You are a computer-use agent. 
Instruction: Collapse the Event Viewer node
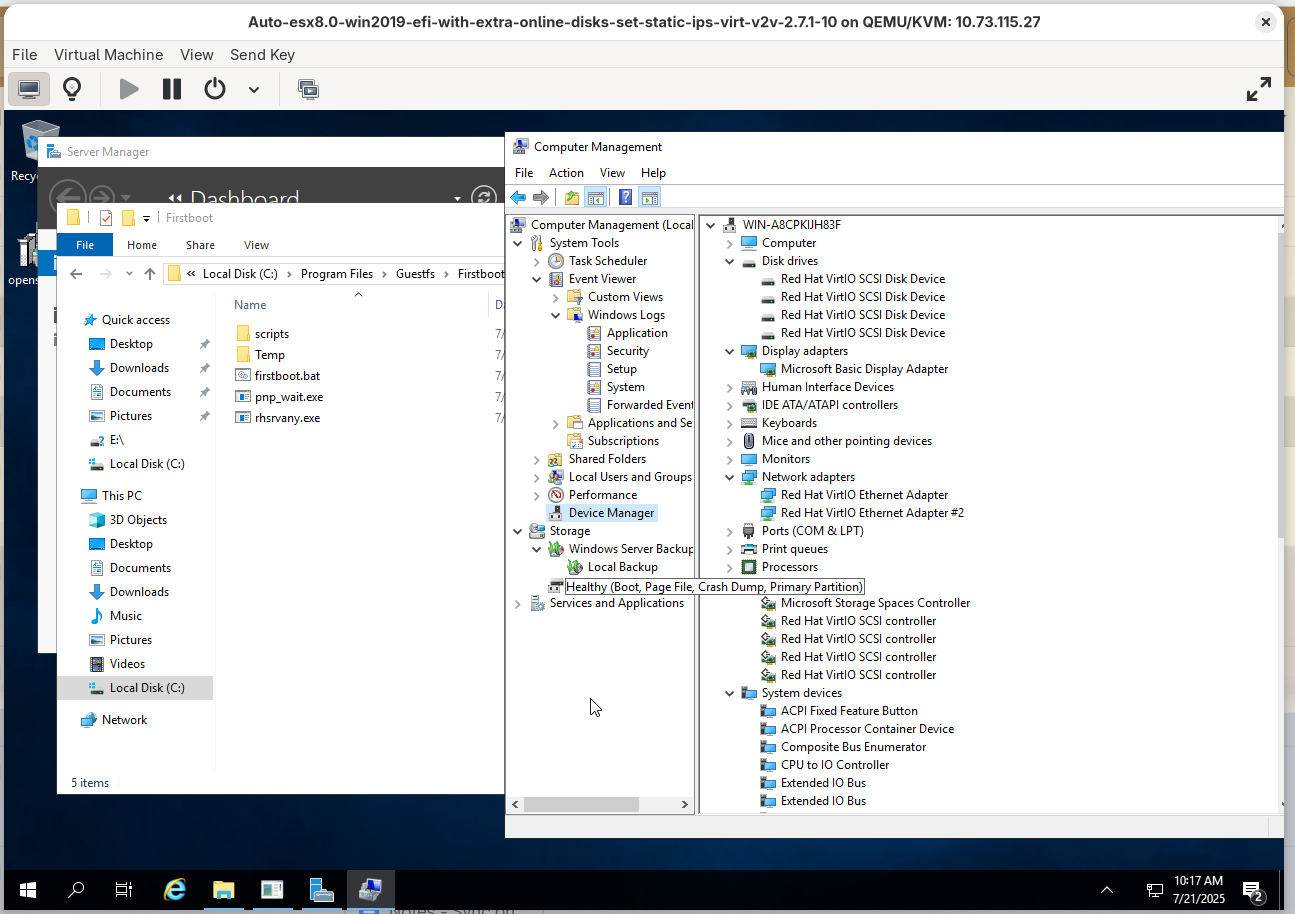(x=536, y=279)
